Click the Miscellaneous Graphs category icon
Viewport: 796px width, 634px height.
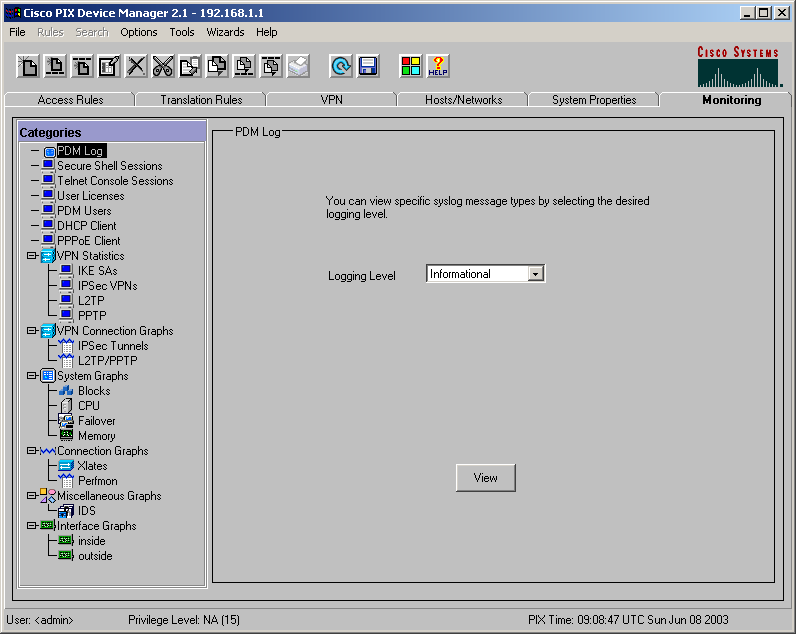48,495
